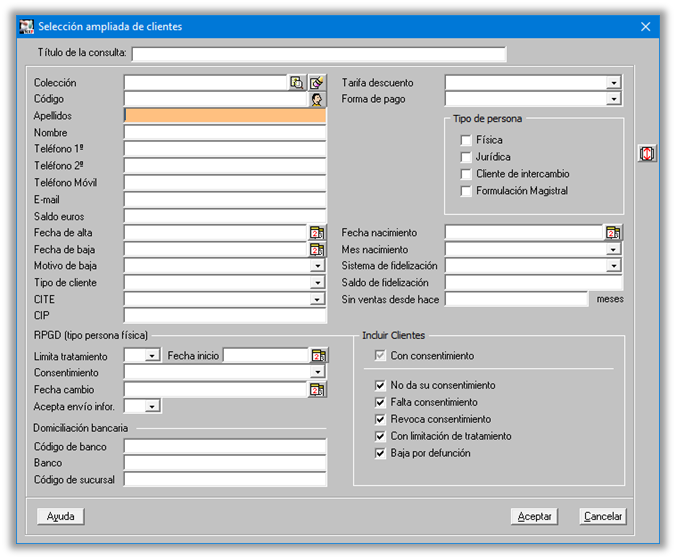Click the Fecha cambio input field
The image size is (676, 559).
point(216,390)
